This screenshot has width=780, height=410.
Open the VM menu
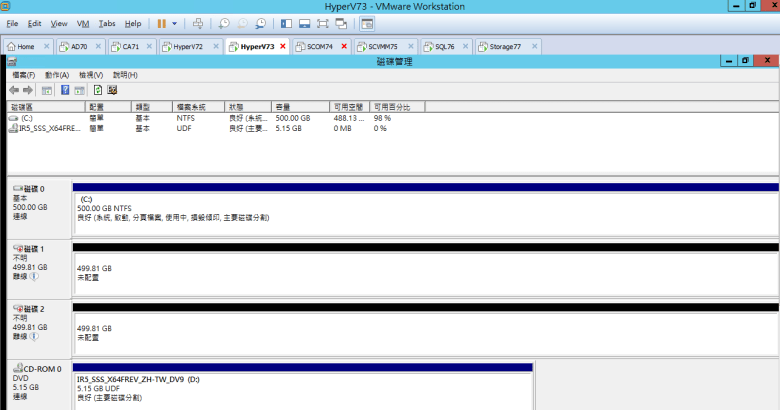point(83,22)
